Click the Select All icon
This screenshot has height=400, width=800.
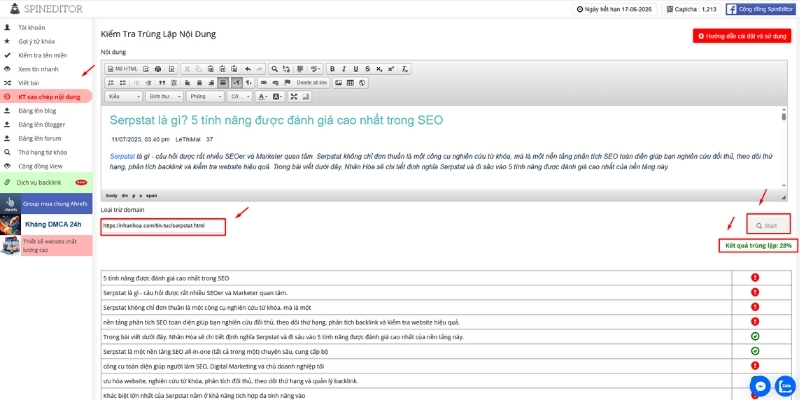click(x=300, y=69)
